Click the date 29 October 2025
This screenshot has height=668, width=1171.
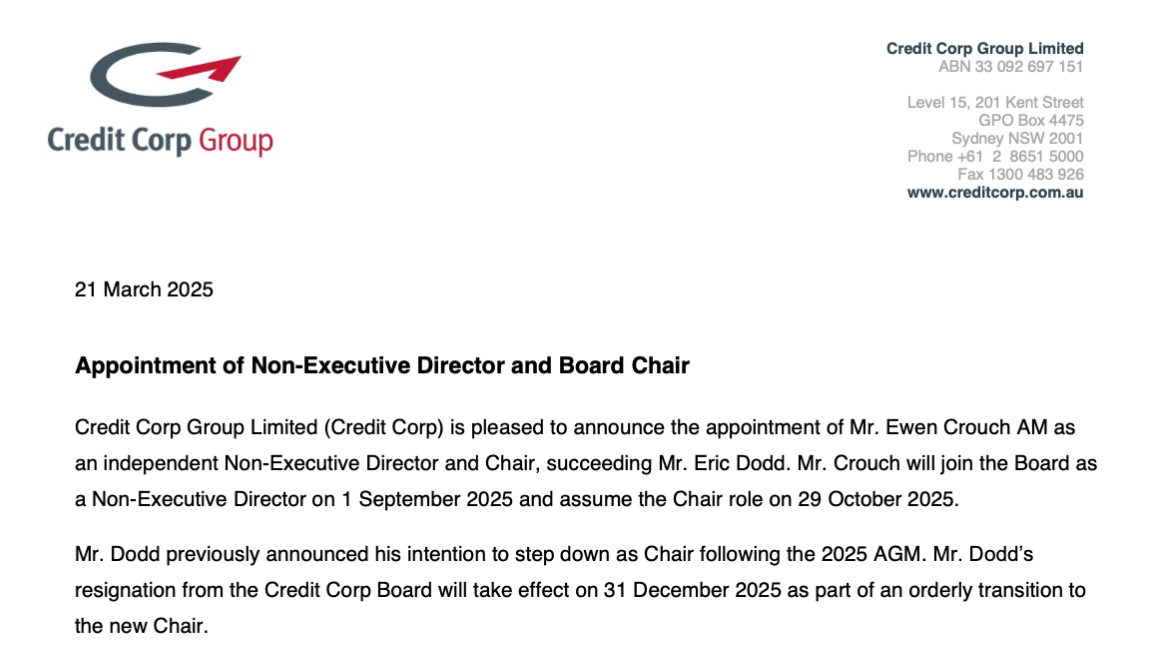[877, 499]
